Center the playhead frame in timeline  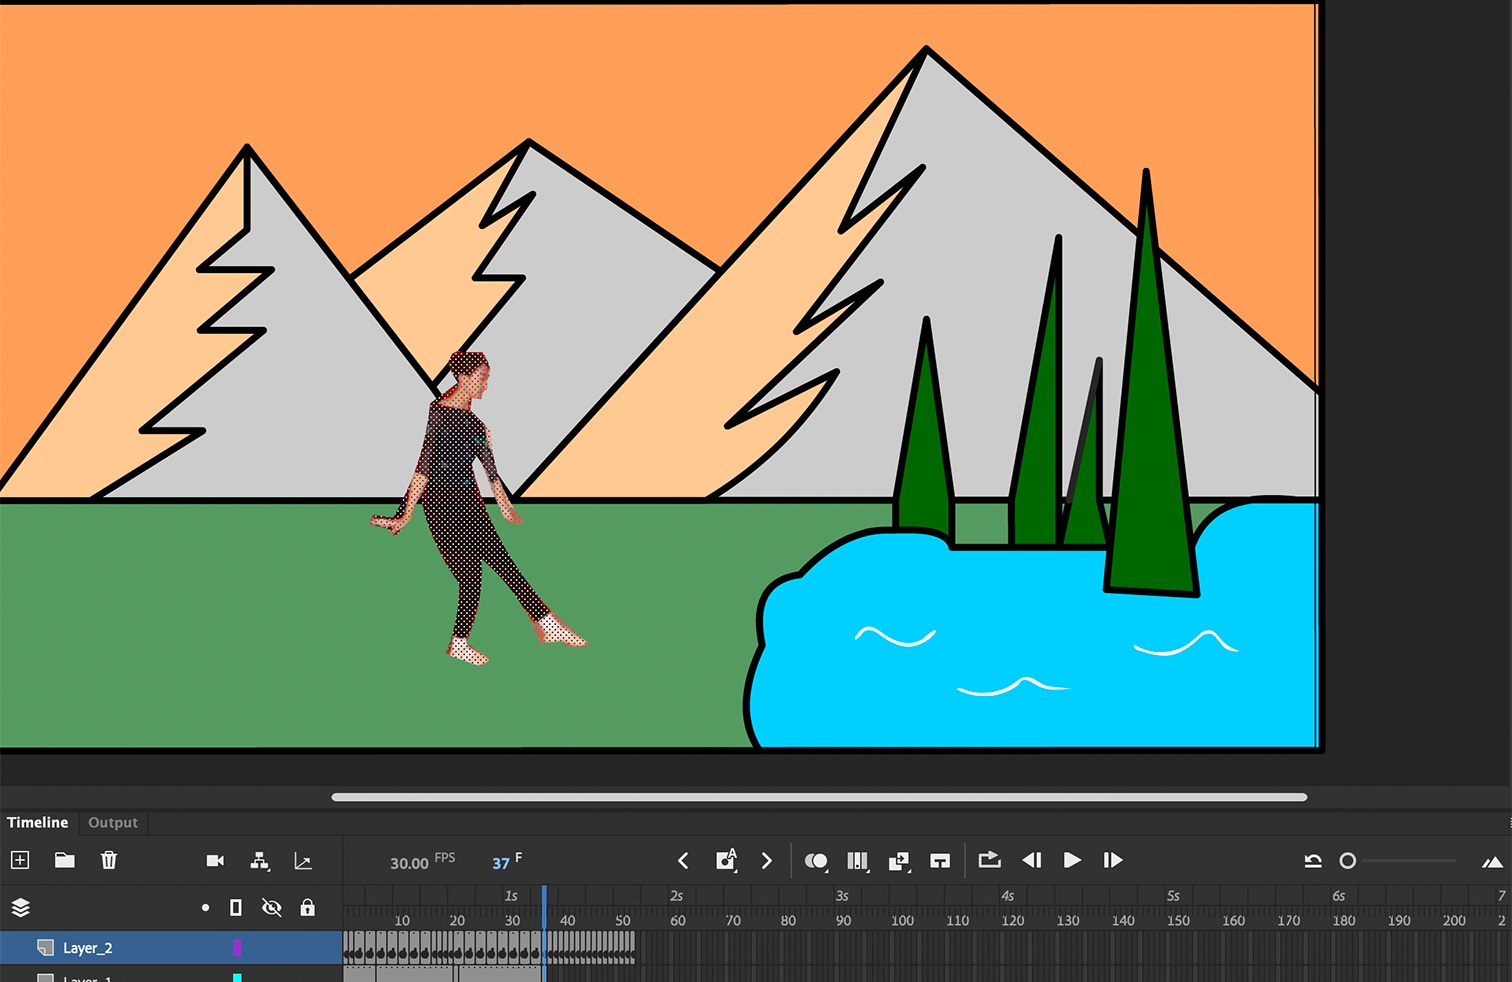940,861
